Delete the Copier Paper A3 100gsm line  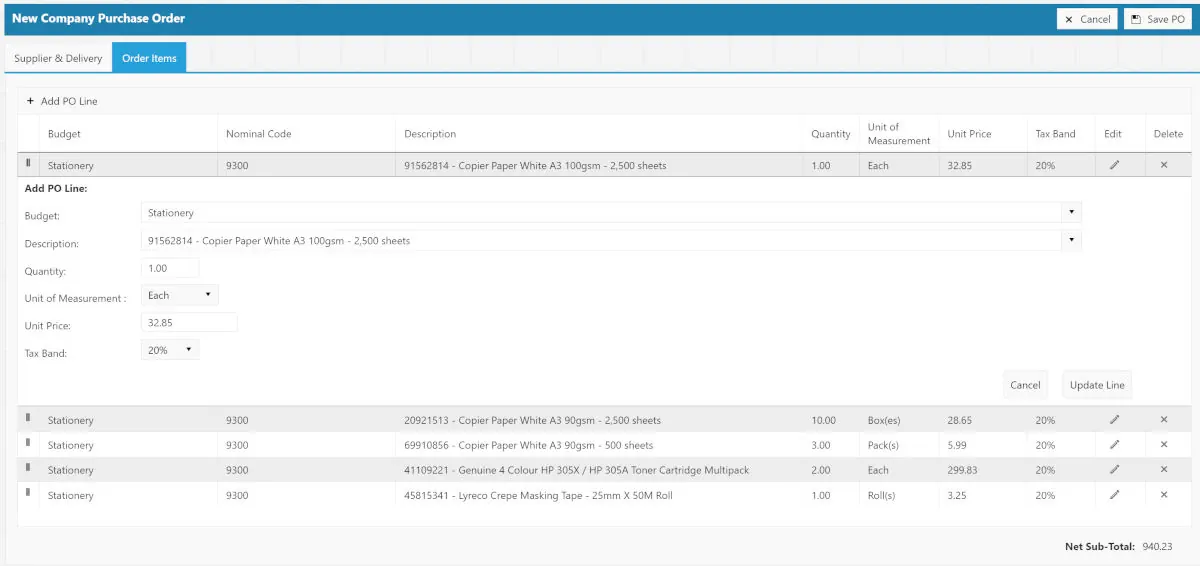point(1164,165)
